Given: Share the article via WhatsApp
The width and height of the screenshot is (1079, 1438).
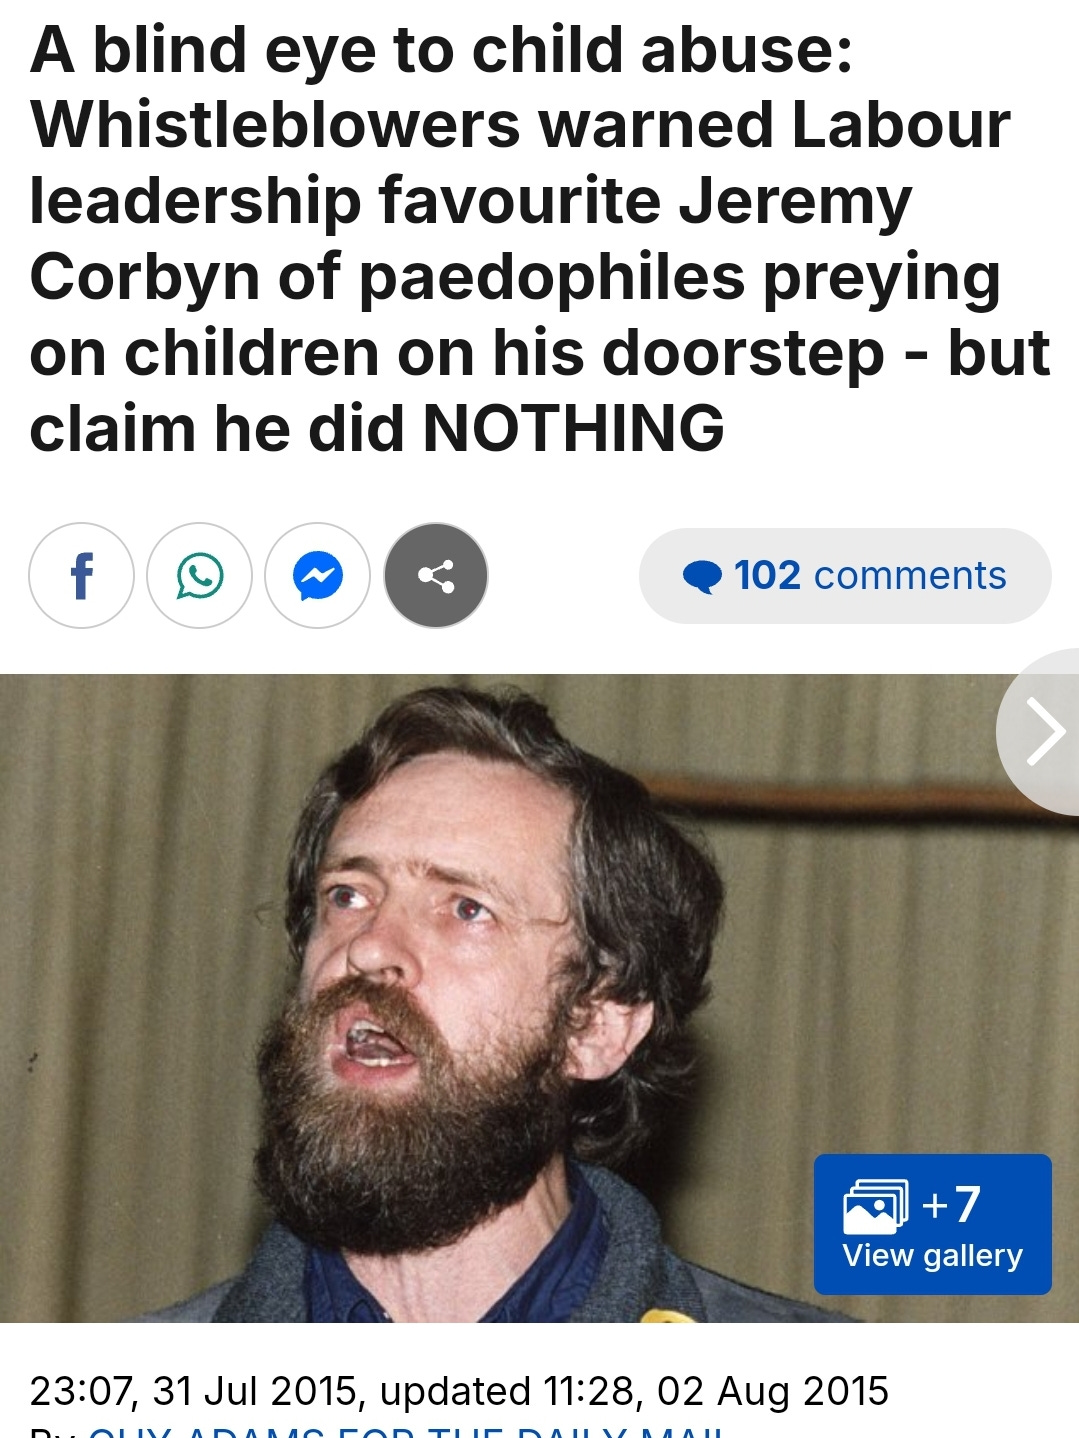Looking at the screenshot, I should coord(199,576).
